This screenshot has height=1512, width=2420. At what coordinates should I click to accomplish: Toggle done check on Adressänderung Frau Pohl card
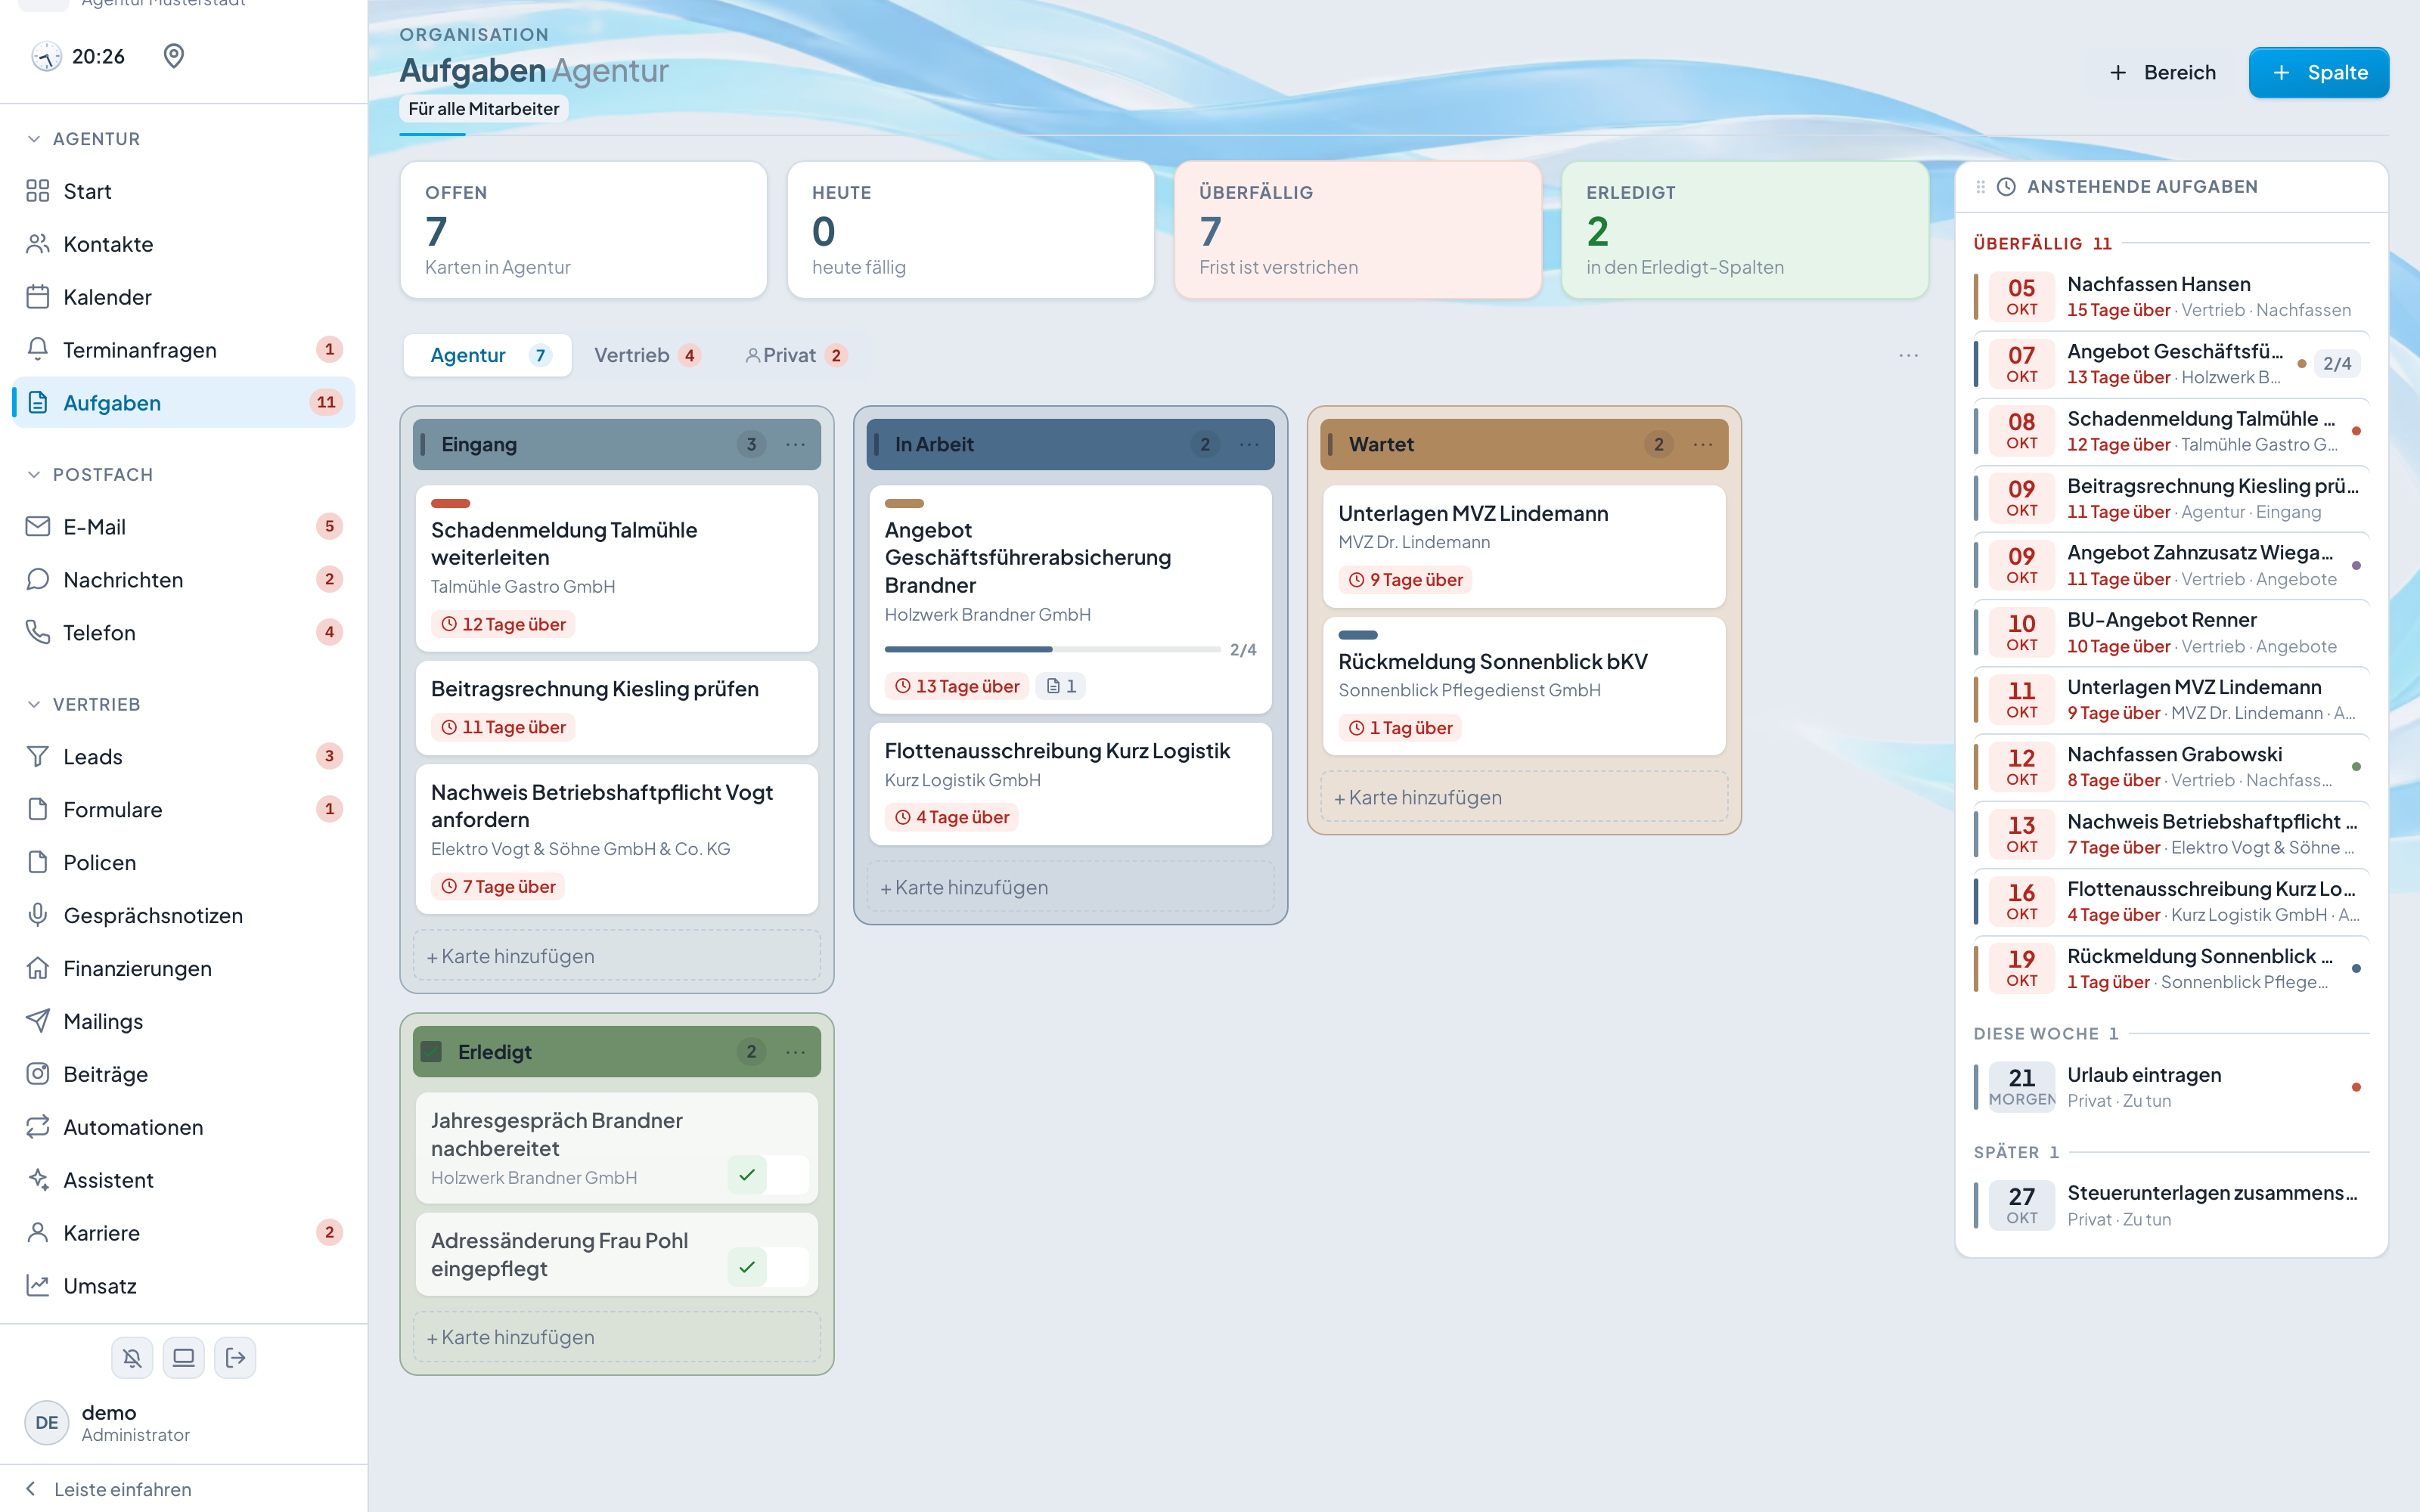coord(747,1267)
